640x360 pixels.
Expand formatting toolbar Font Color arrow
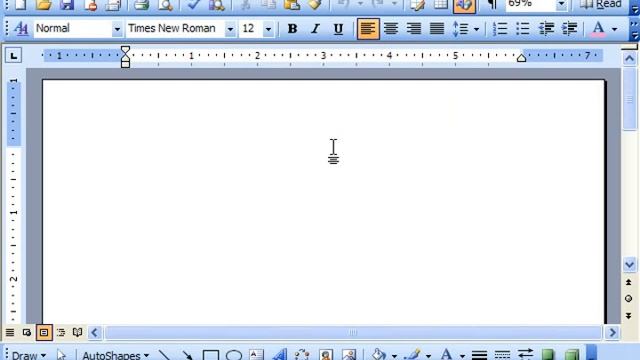click(x=614, y=29)
